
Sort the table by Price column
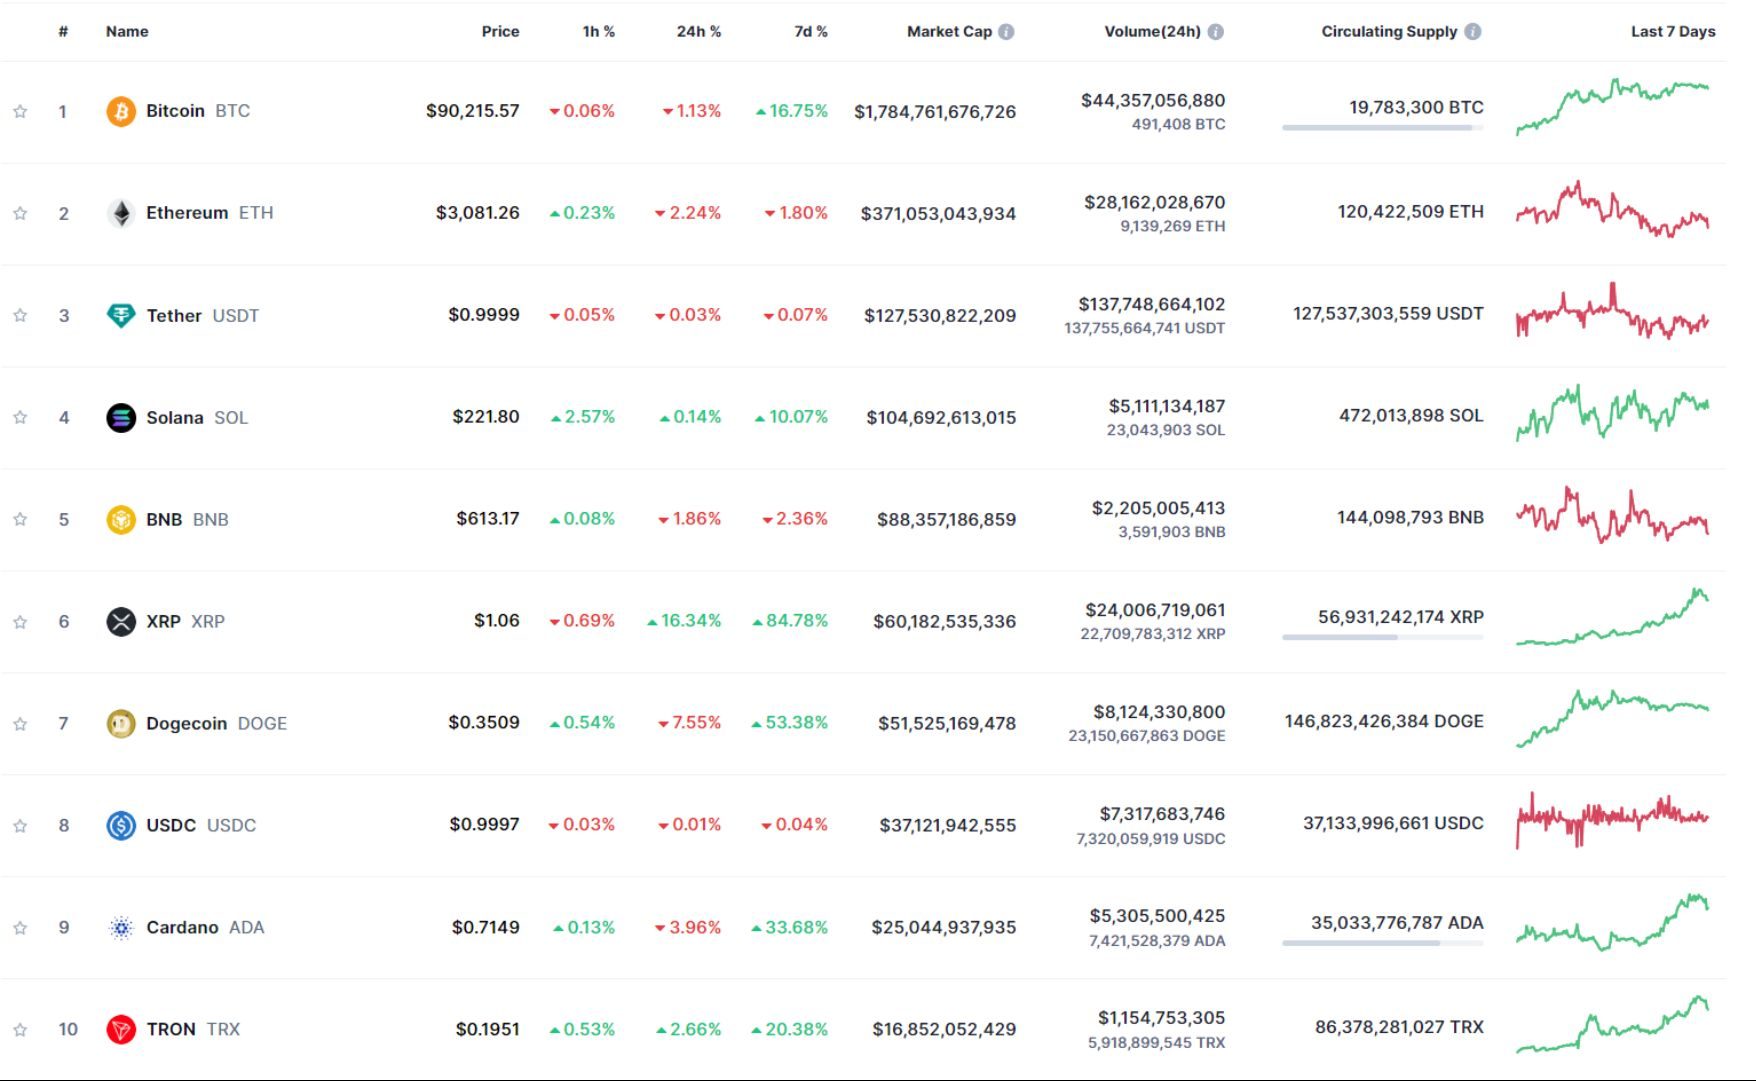(500, 31)
